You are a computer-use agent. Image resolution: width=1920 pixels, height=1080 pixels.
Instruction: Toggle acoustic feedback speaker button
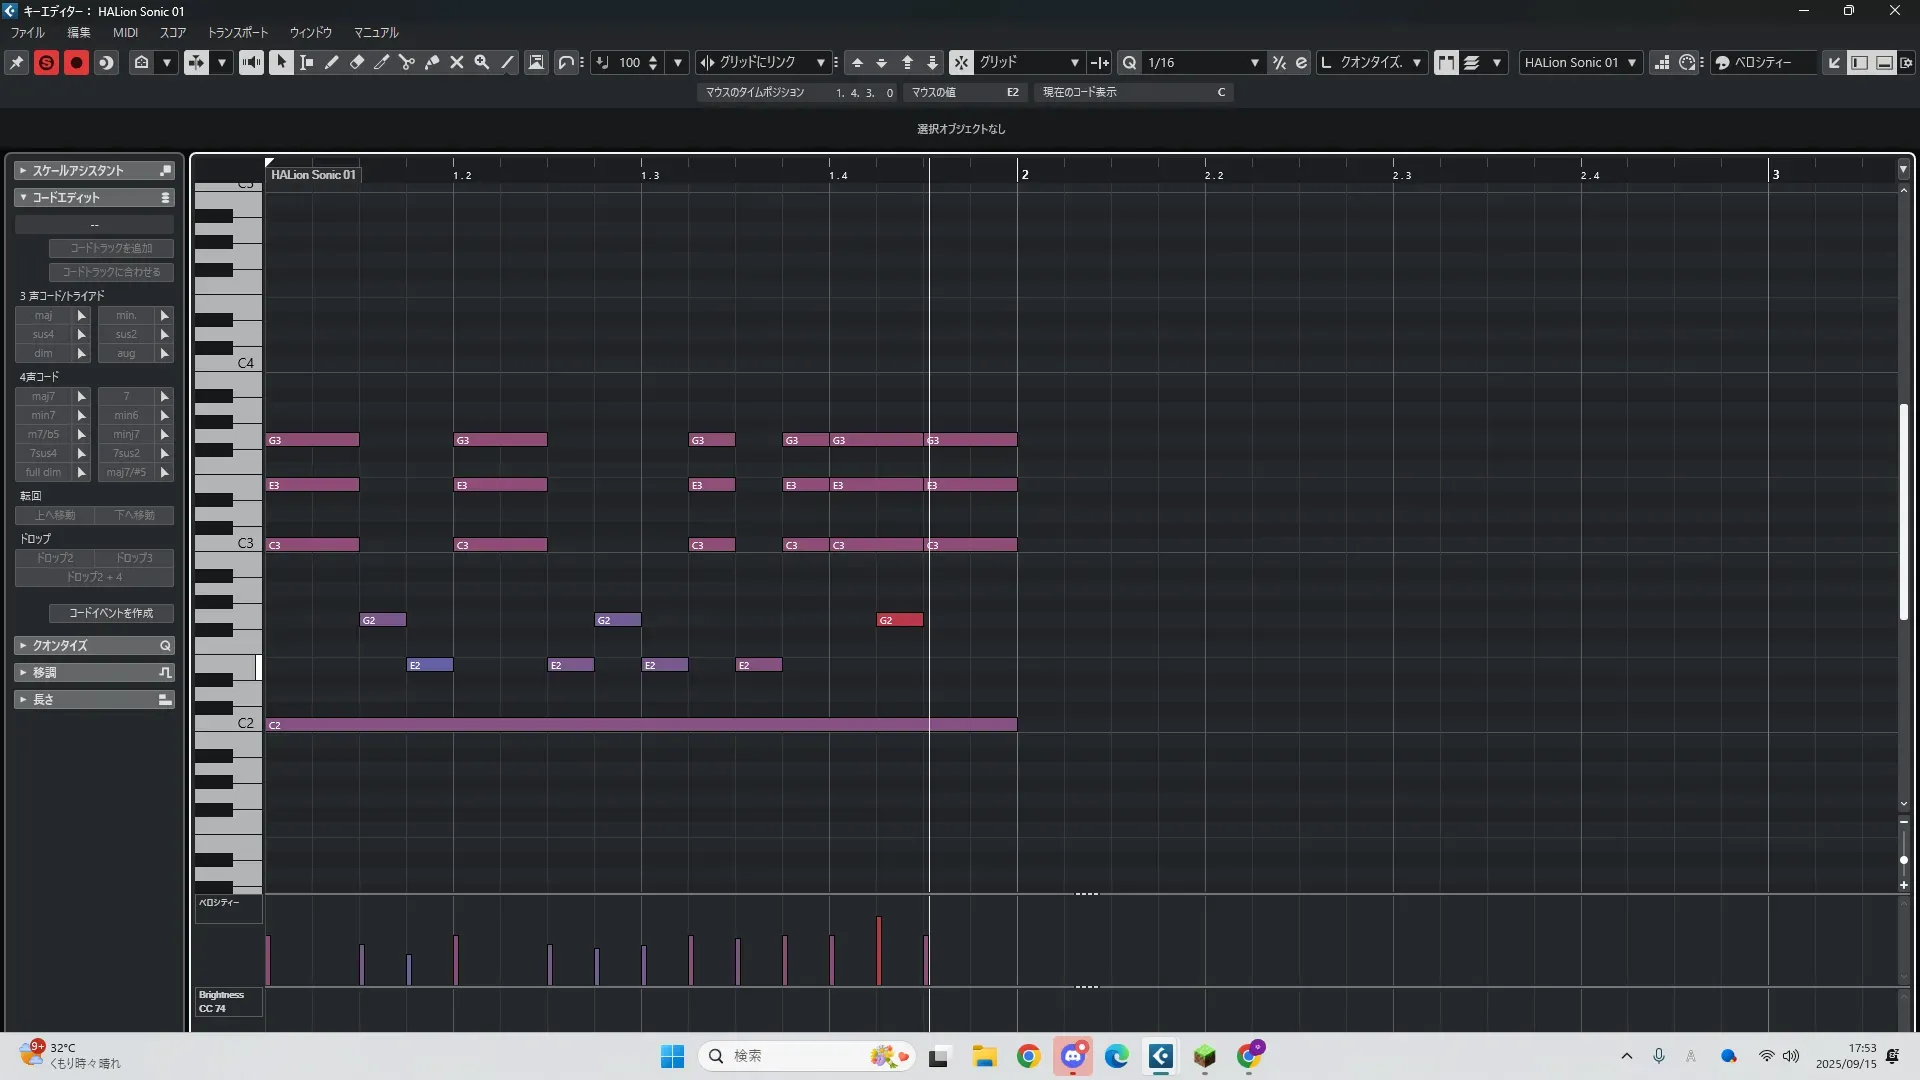pyautogui.click(x=251, y=62)
